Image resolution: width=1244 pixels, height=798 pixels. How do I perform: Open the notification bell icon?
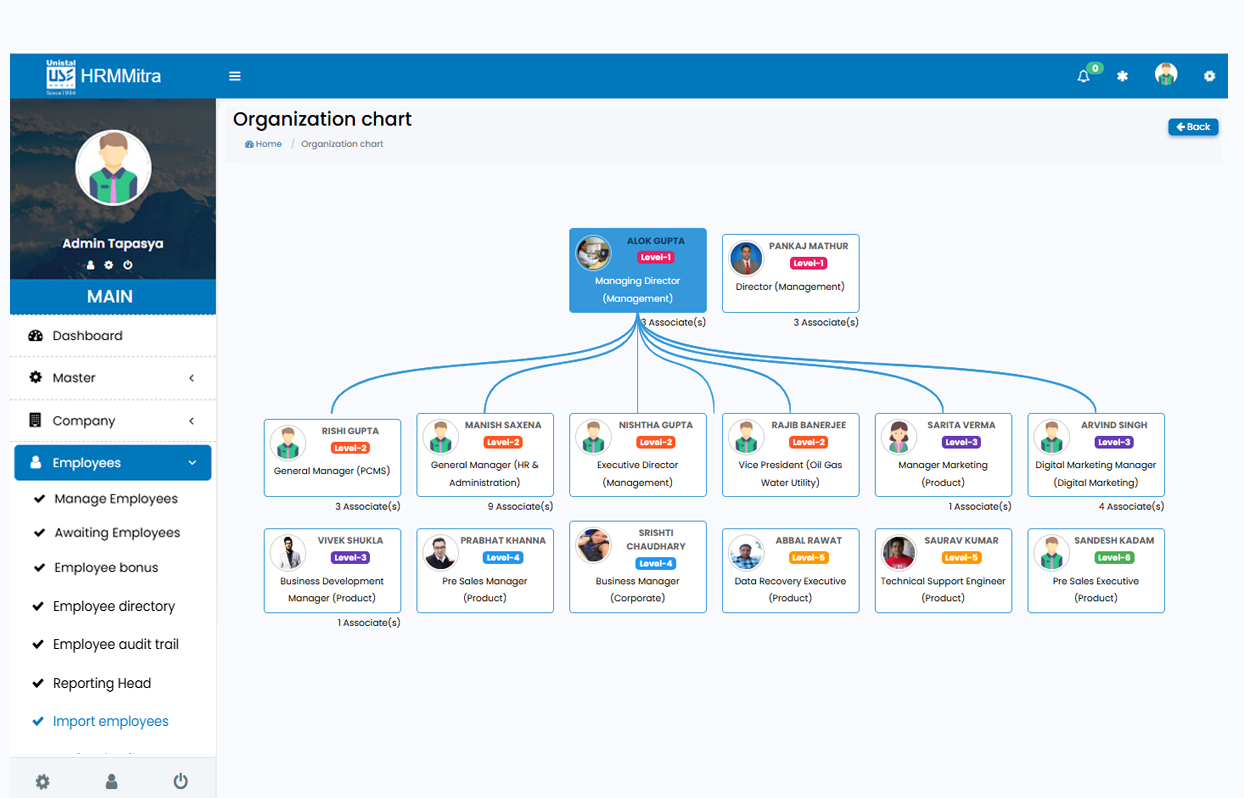[x=1083, y=76]
